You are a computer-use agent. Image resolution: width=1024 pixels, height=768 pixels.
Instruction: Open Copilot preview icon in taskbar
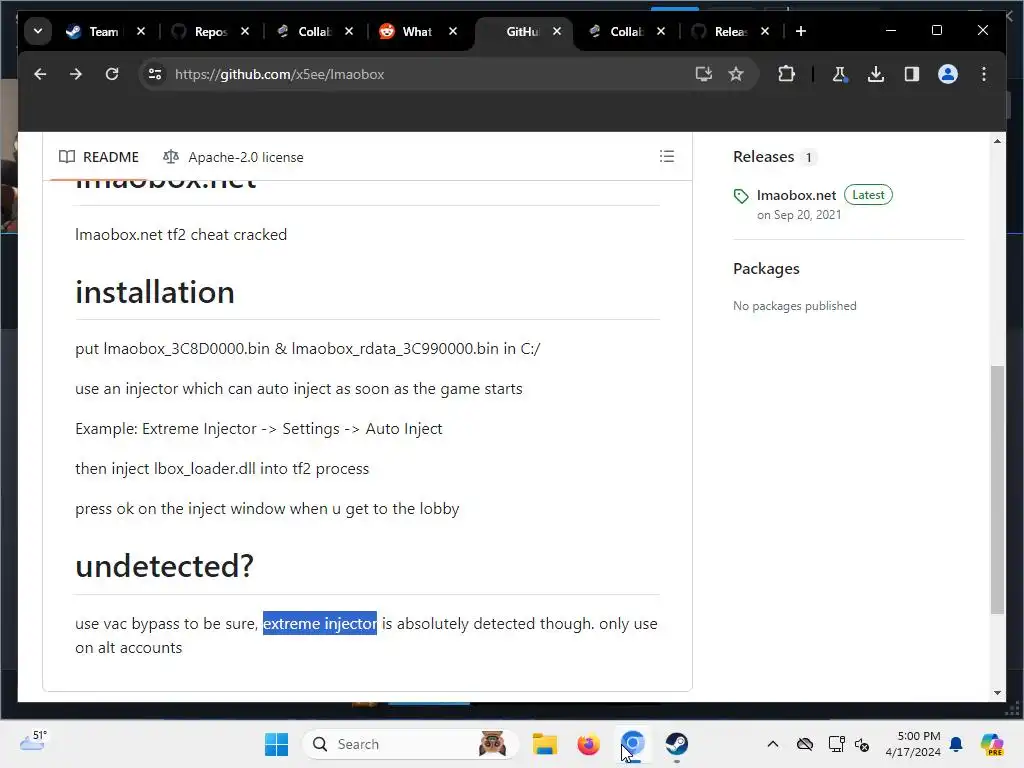(x=992, y=744)
